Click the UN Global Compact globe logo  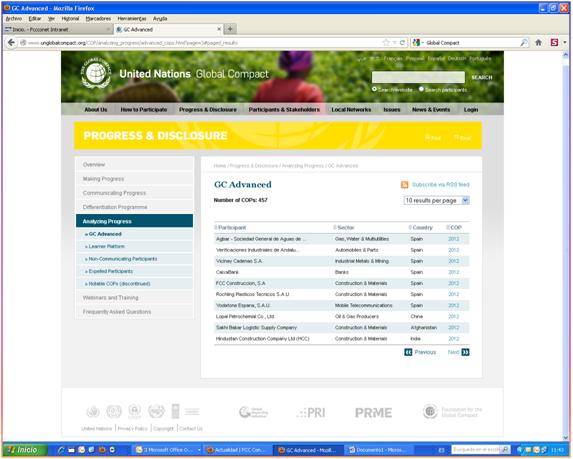96,73
